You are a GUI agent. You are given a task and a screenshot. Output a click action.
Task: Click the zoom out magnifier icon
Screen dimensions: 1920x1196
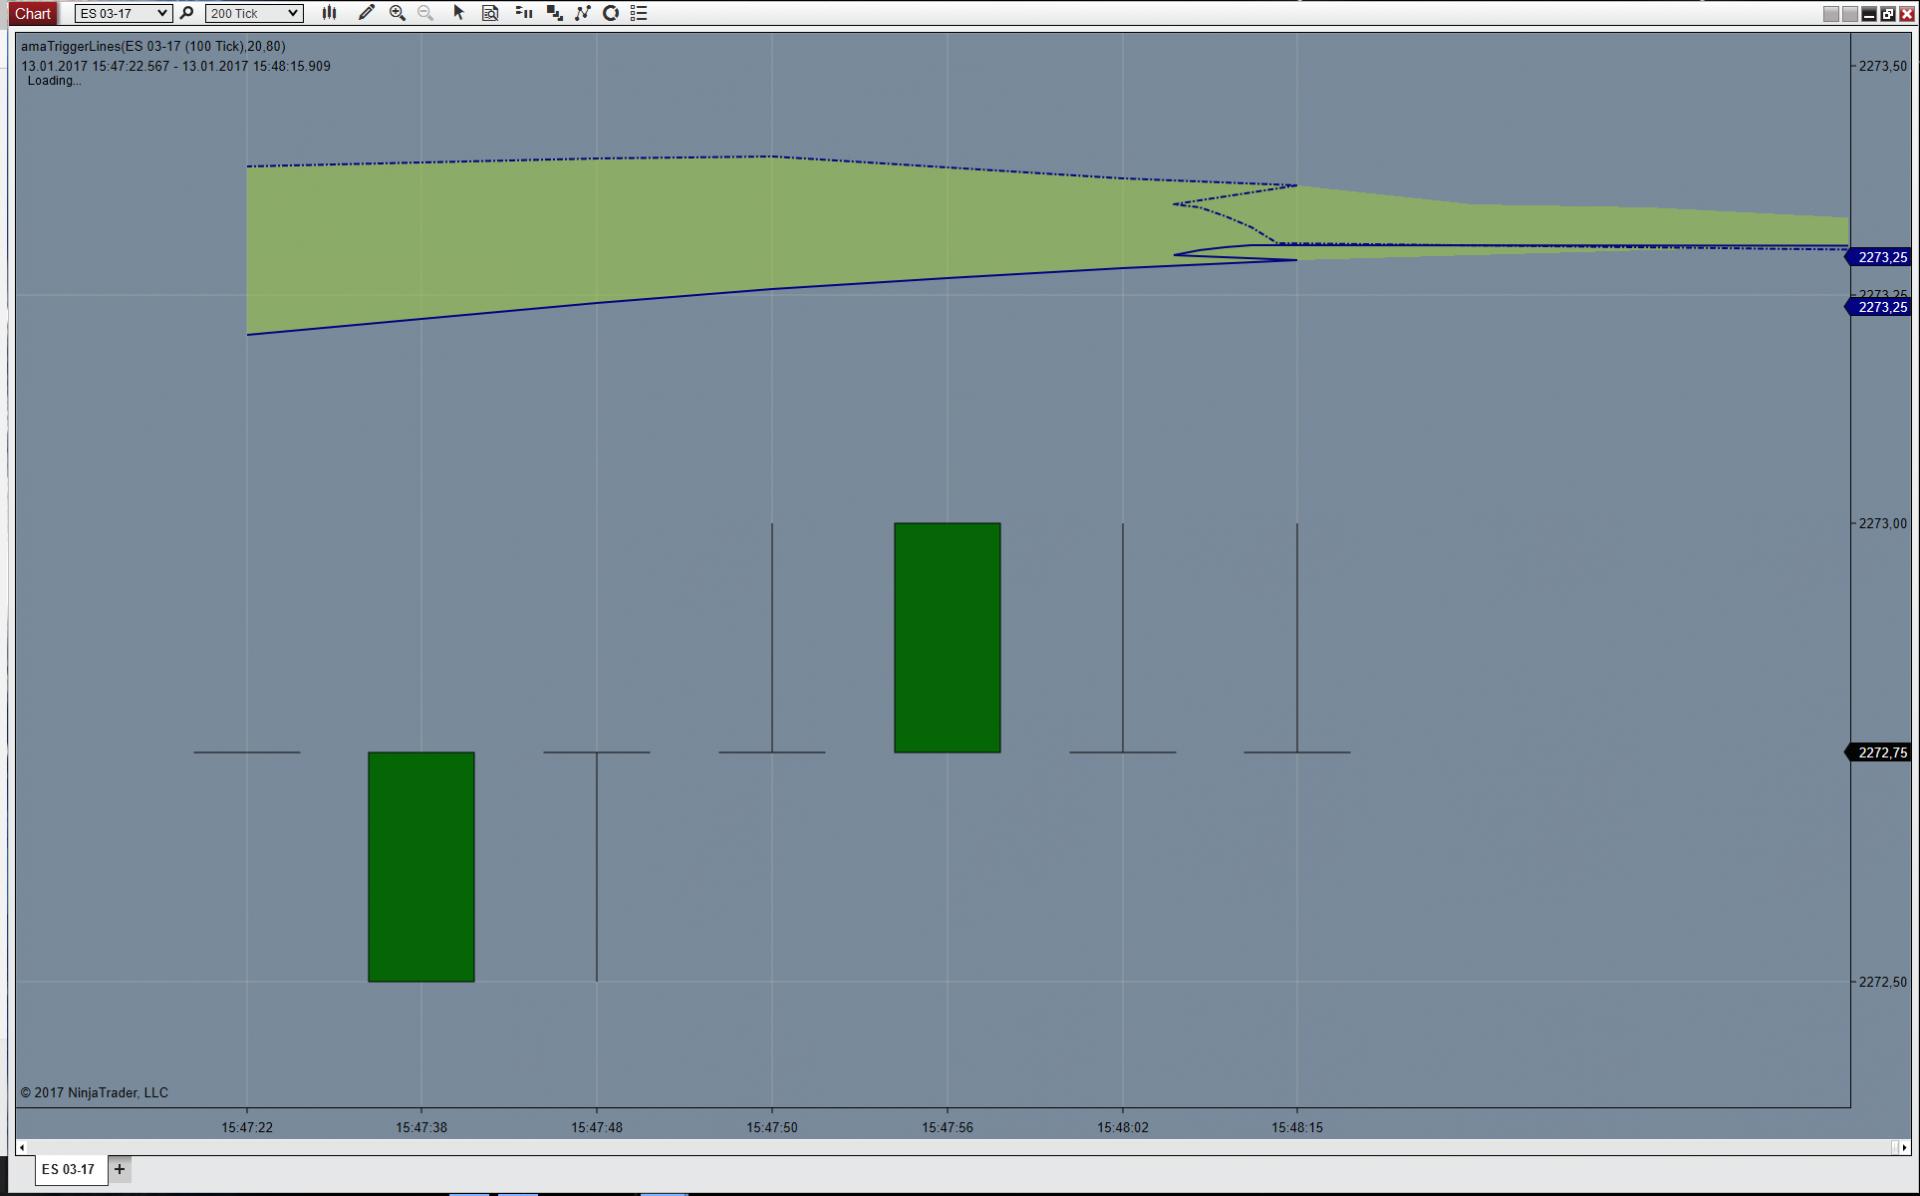[x=425, y=13]
